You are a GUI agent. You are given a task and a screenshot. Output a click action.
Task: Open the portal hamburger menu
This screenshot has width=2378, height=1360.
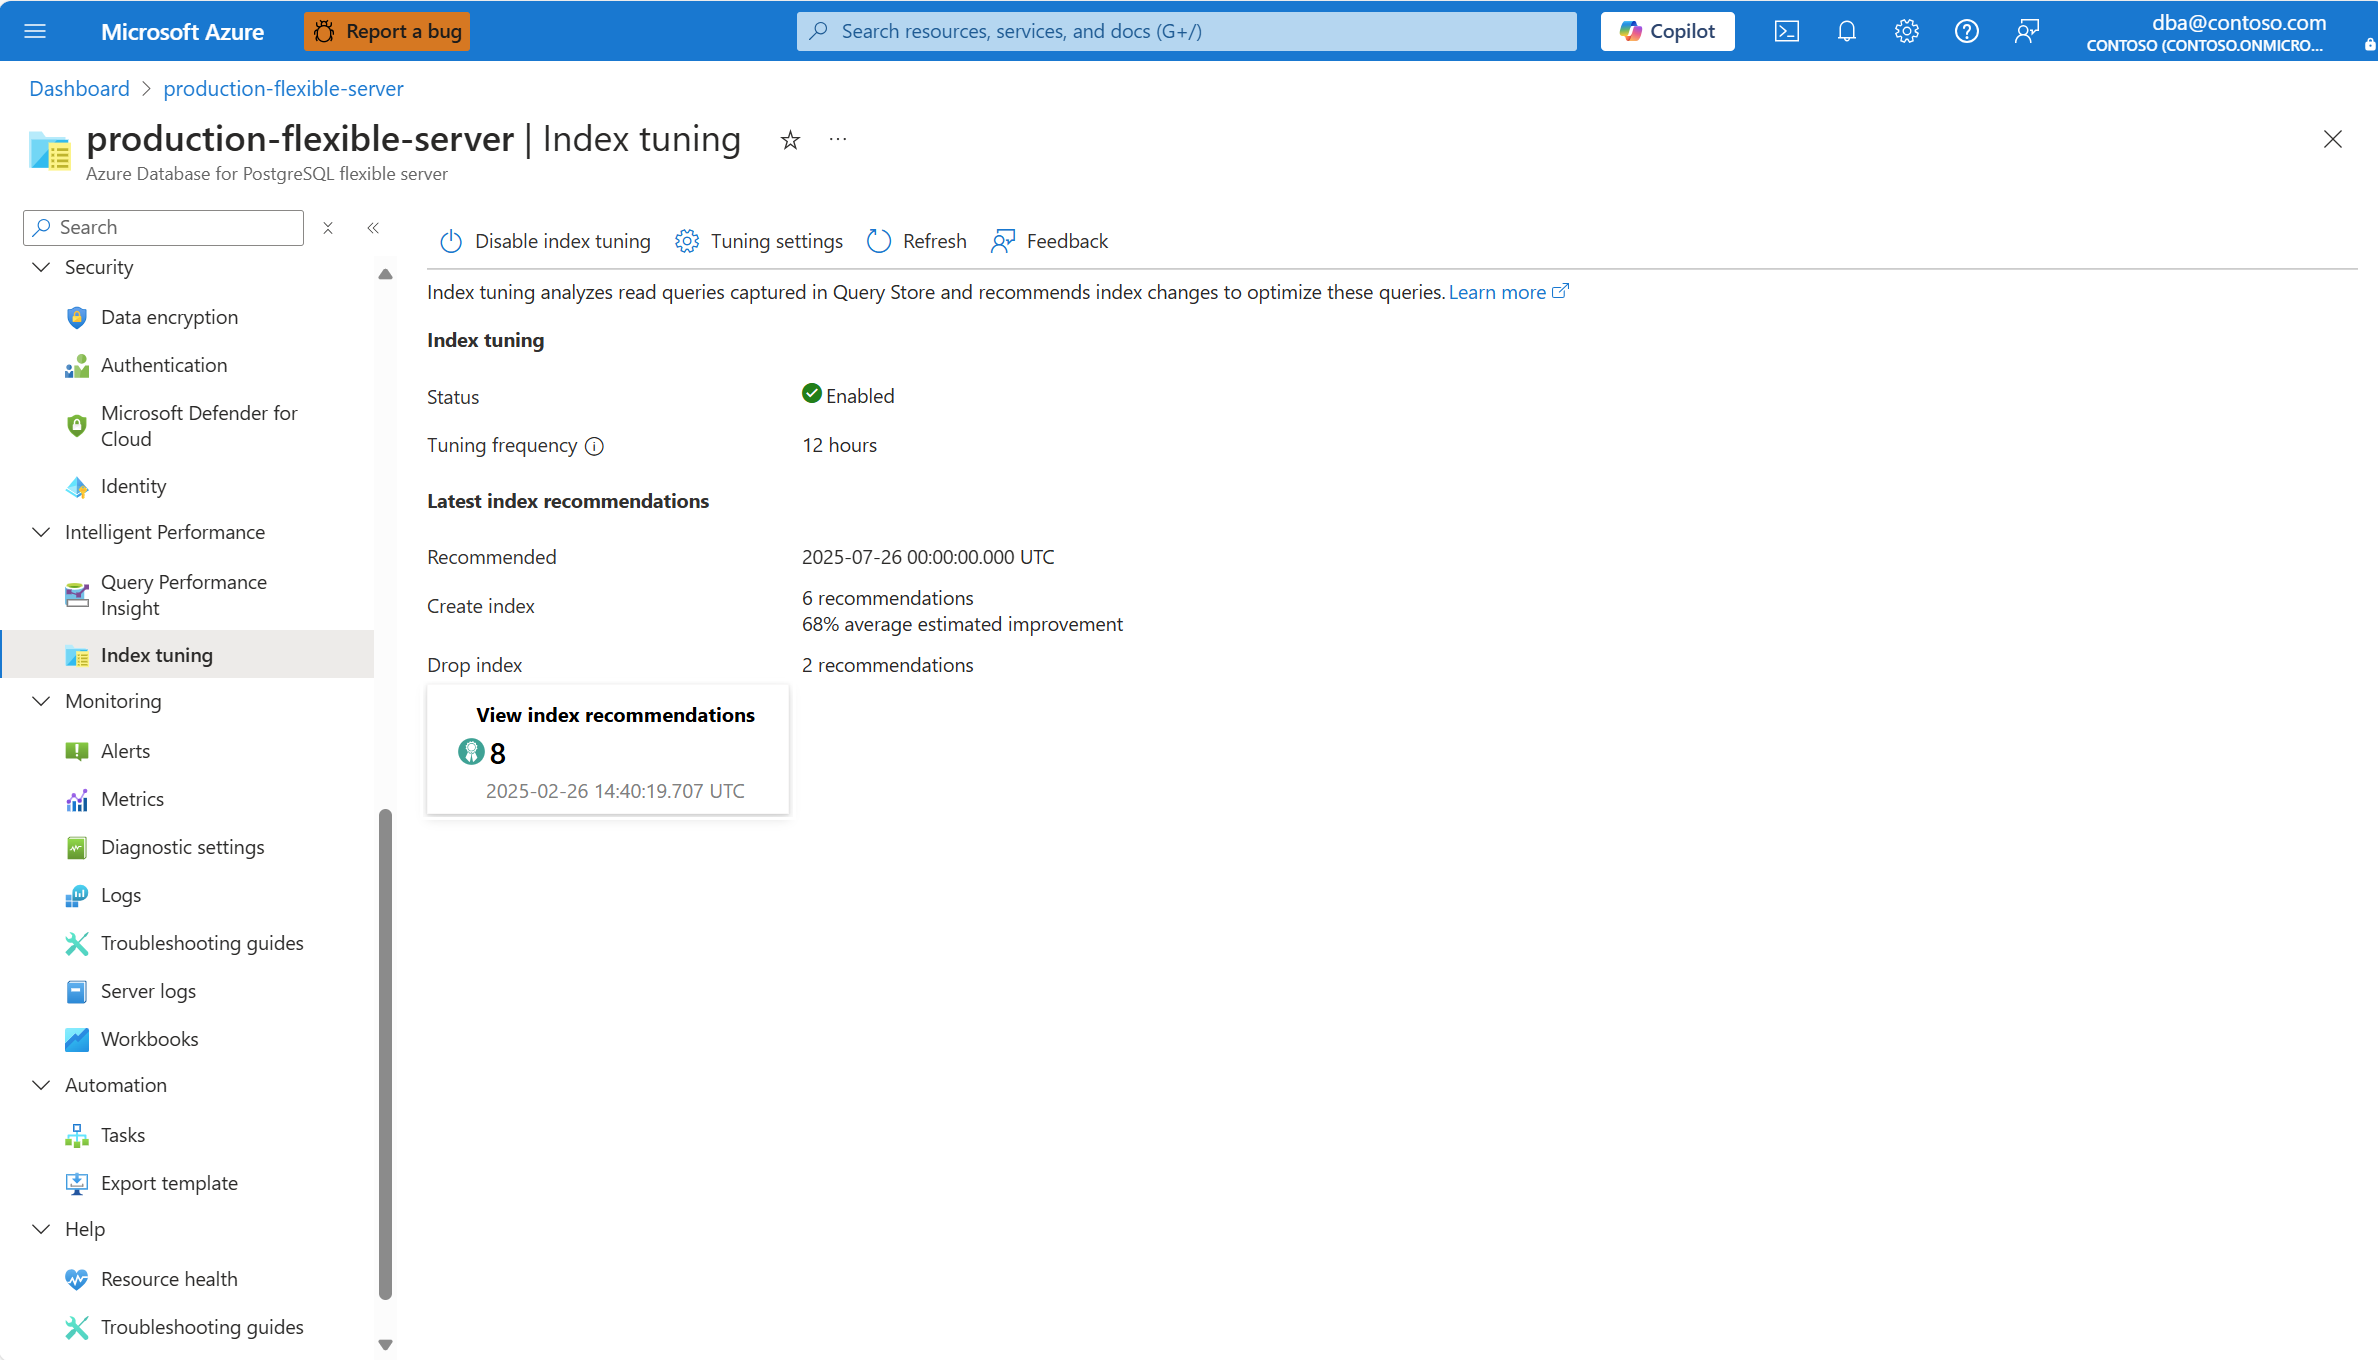click(35, 31)
